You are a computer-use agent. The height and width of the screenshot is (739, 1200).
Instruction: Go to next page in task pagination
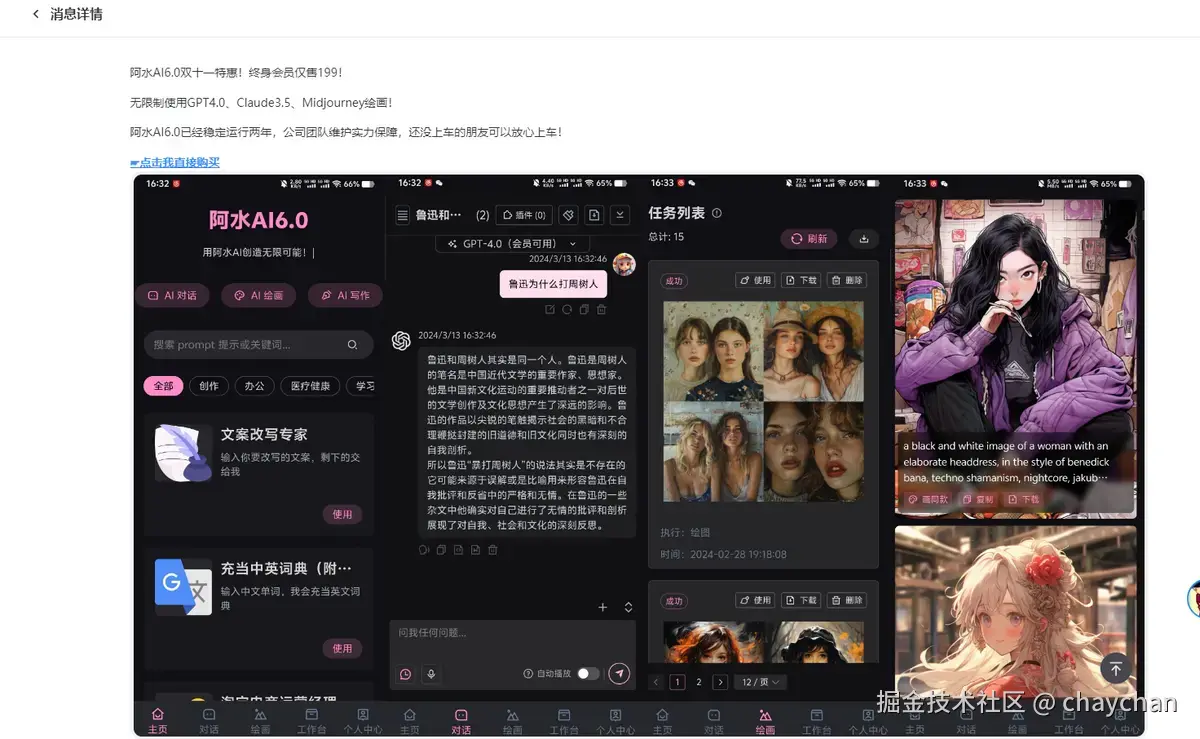tap(720, 682)
